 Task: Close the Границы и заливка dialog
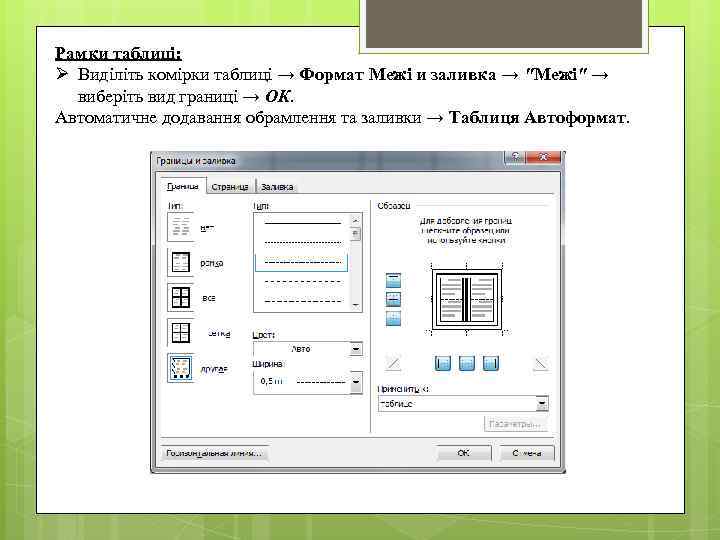click(x=543, y=157)
